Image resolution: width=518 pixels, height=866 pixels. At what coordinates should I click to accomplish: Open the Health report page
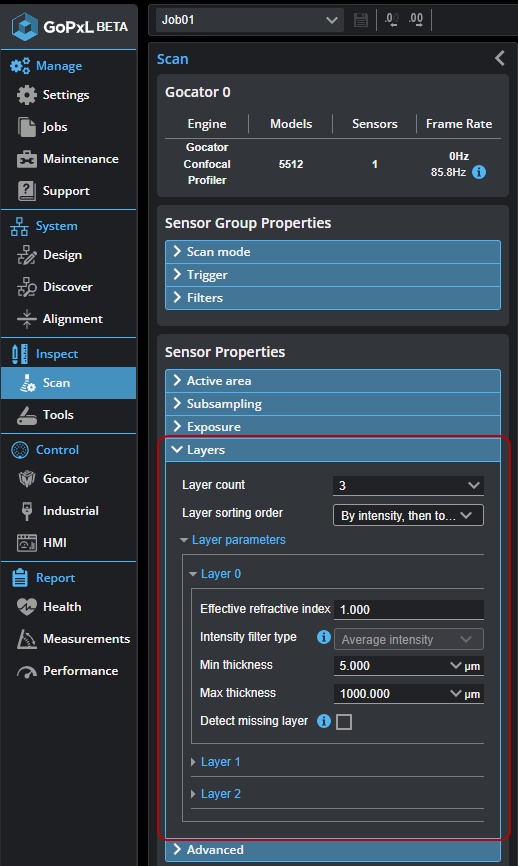[49, 607]
